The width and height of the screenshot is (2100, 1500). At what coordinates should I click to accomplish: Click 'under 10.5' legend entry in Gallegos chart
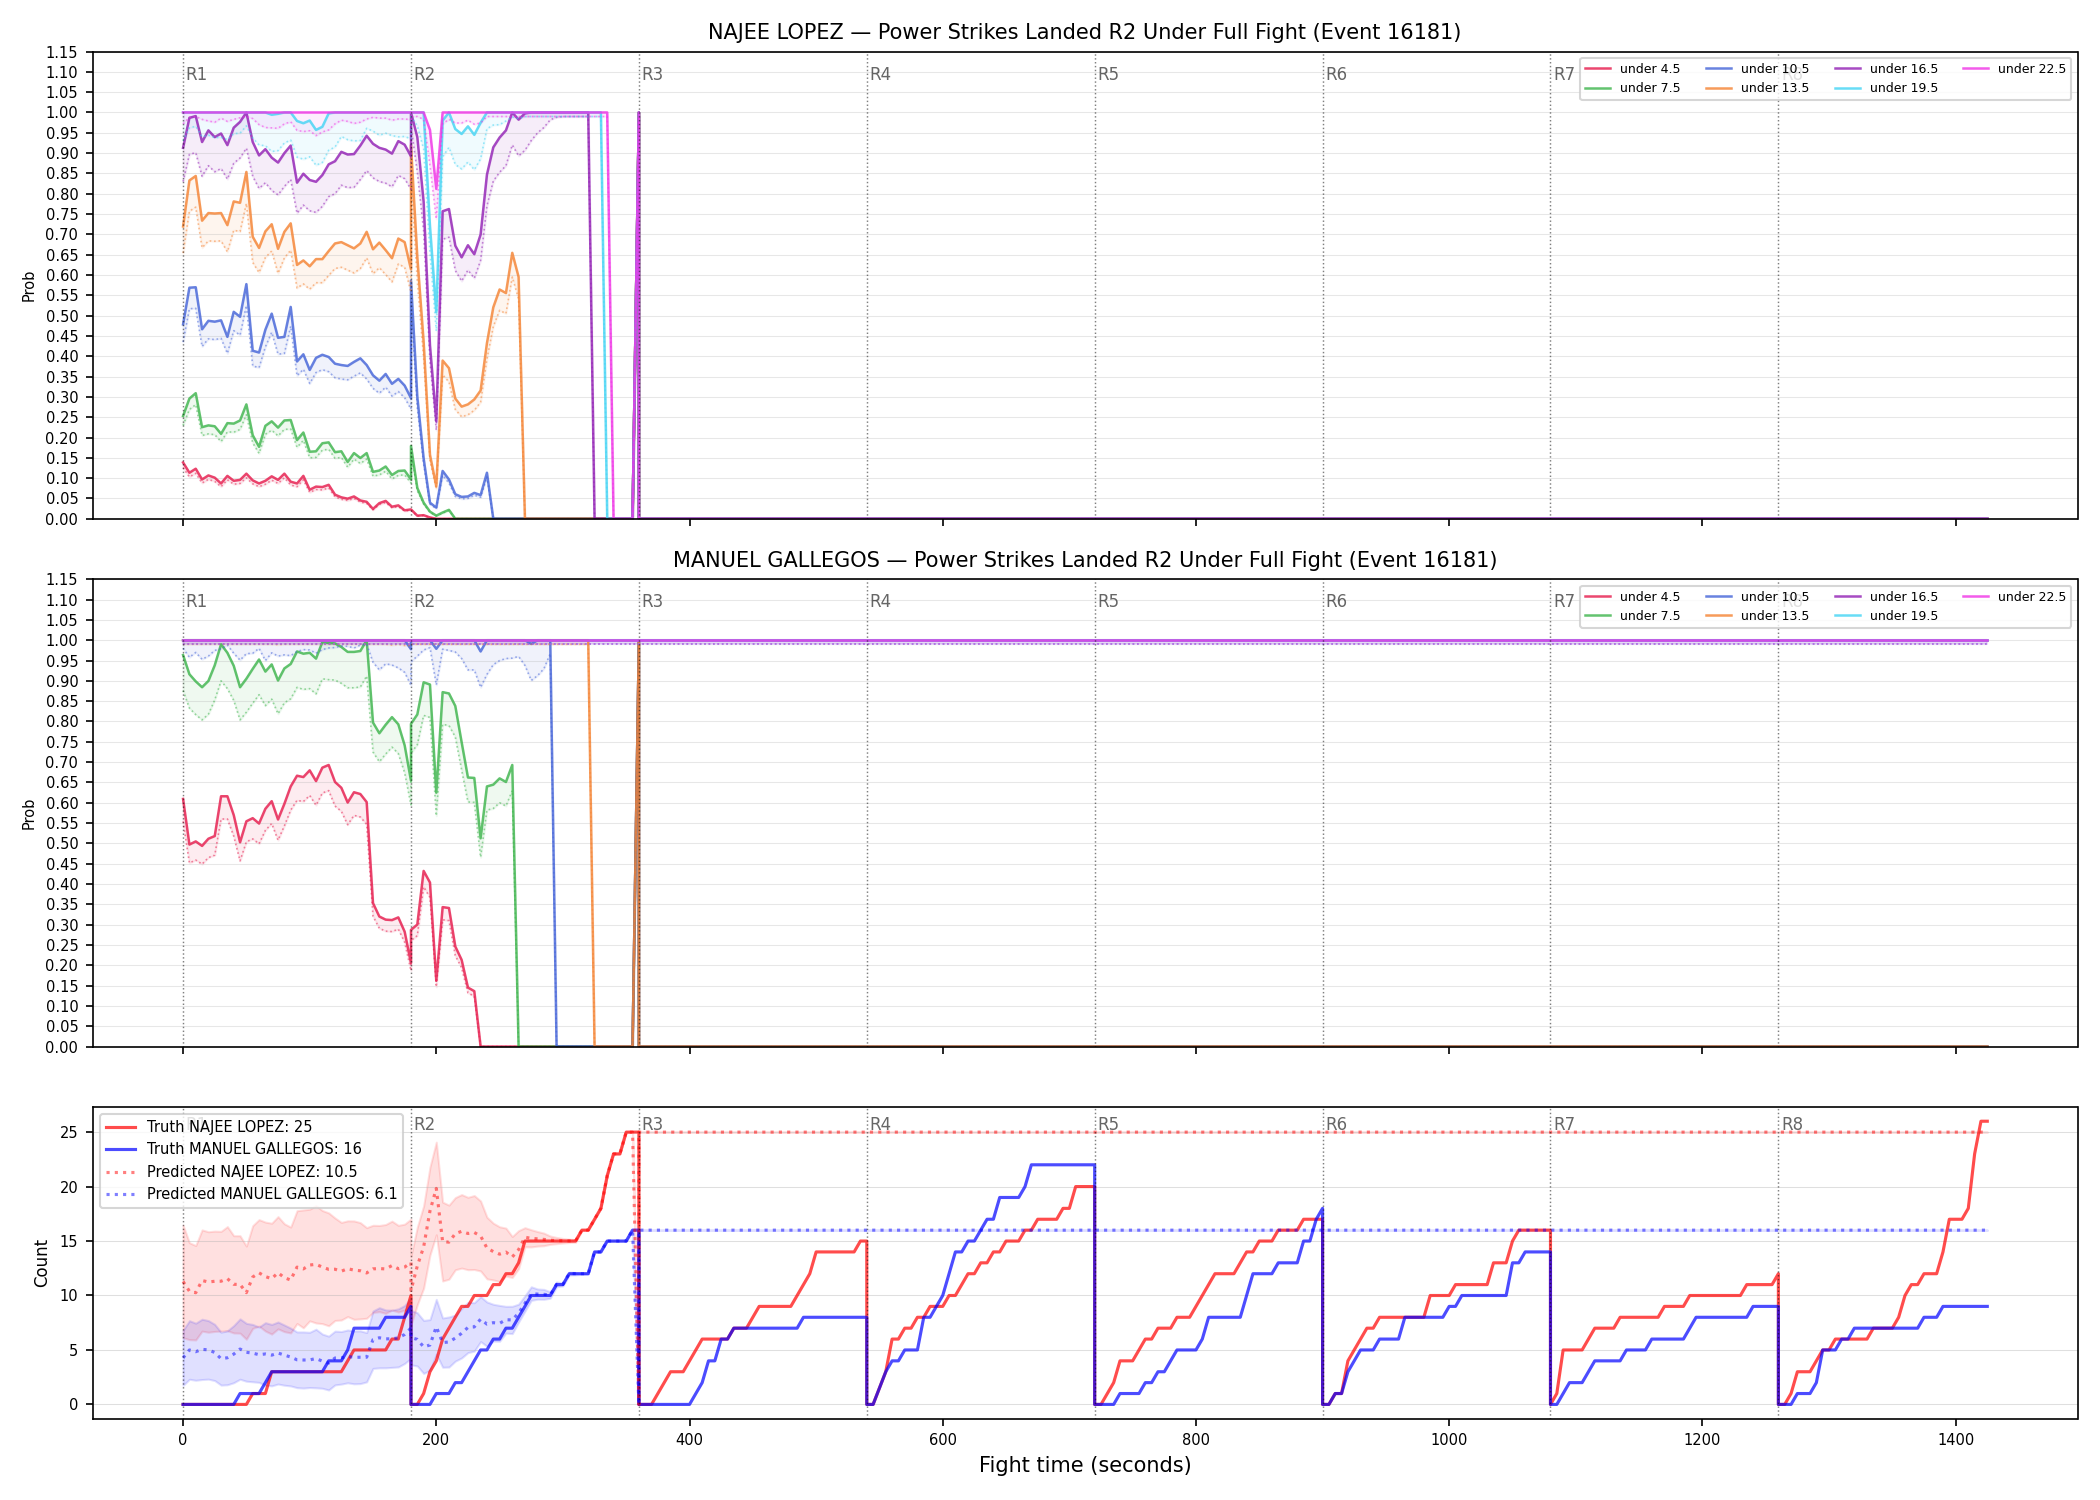coord(1758,597)
